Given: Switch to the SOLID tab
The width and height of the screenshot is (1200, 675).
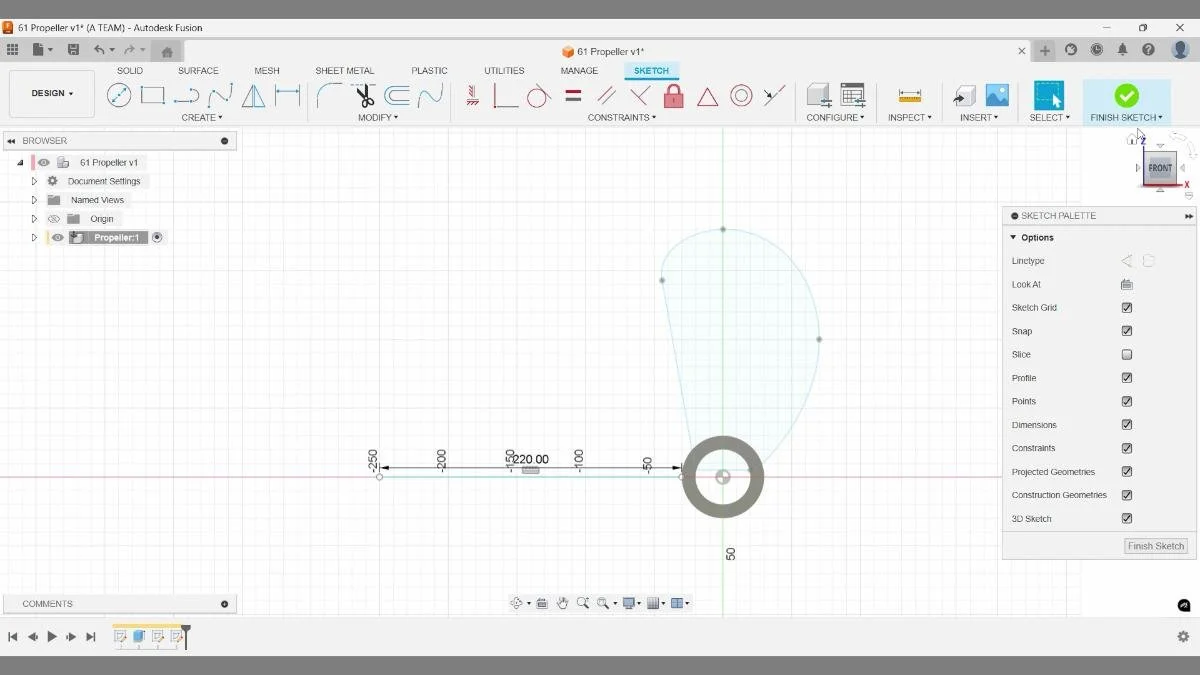Looking at the screenshot, I should coord(129,70).
